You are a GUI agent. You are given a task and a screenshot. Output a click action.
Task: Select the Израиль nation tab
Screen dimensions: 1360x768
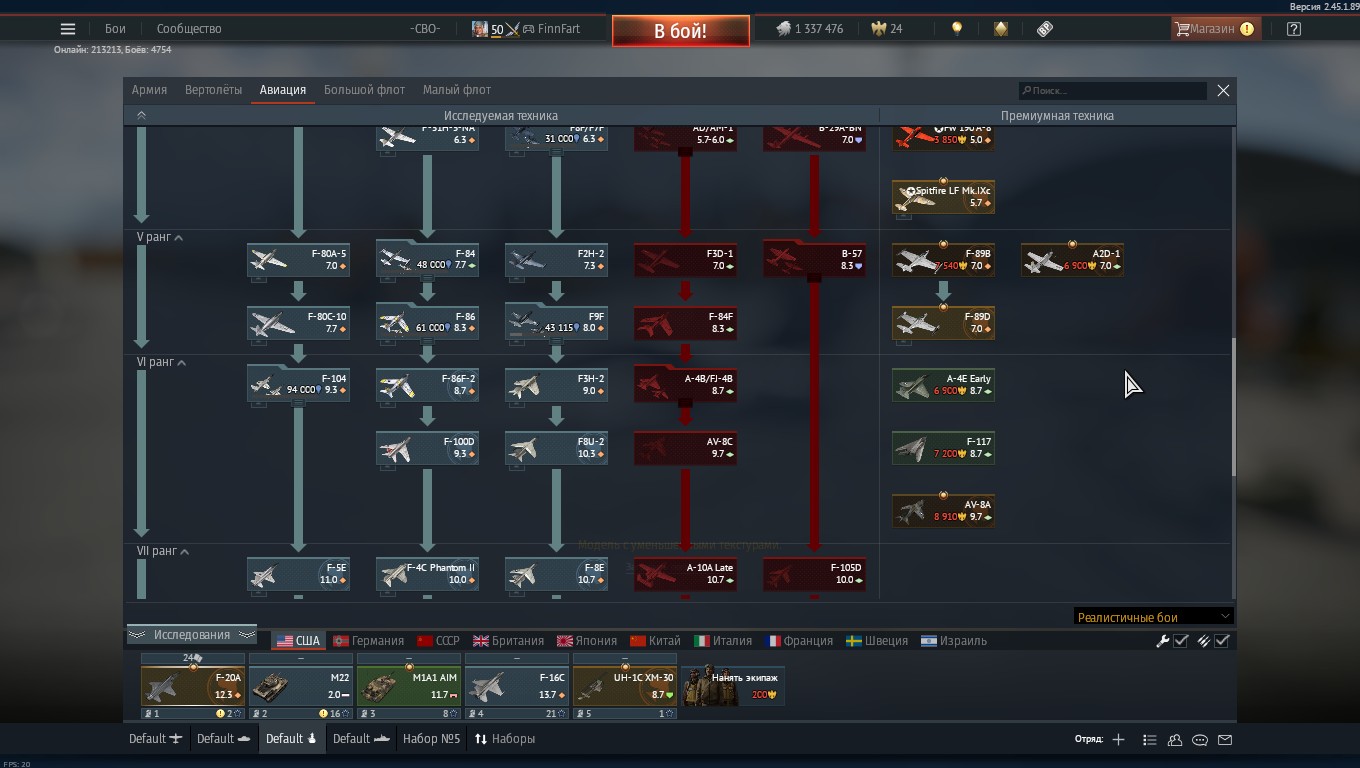(x=954, y=641)
